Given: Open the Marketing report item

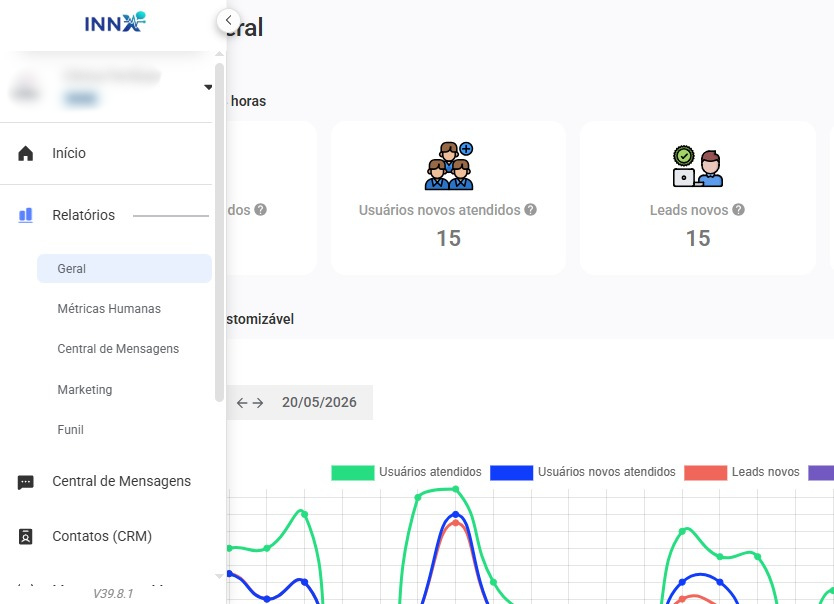Looking at the screenshot, I should click(x=85, y=390).
